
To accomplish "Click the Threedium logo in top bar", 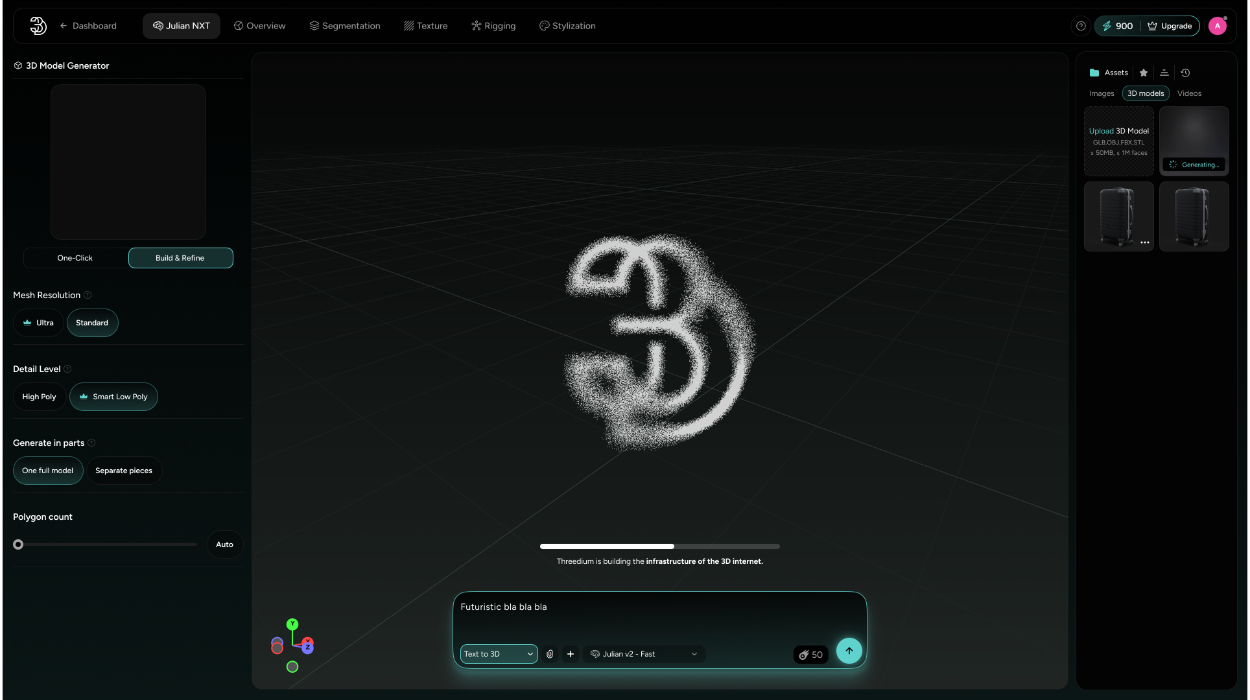I will tap(38, 26).
